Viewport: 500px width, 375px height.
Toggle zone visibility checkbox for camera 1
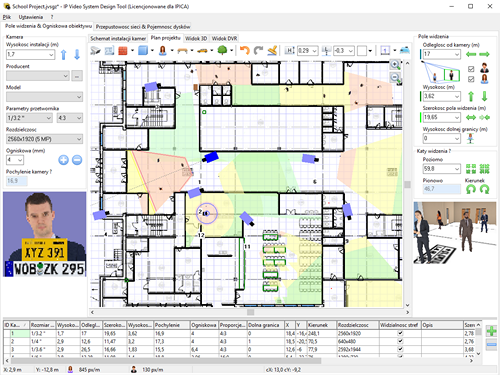tap(400, 333)
